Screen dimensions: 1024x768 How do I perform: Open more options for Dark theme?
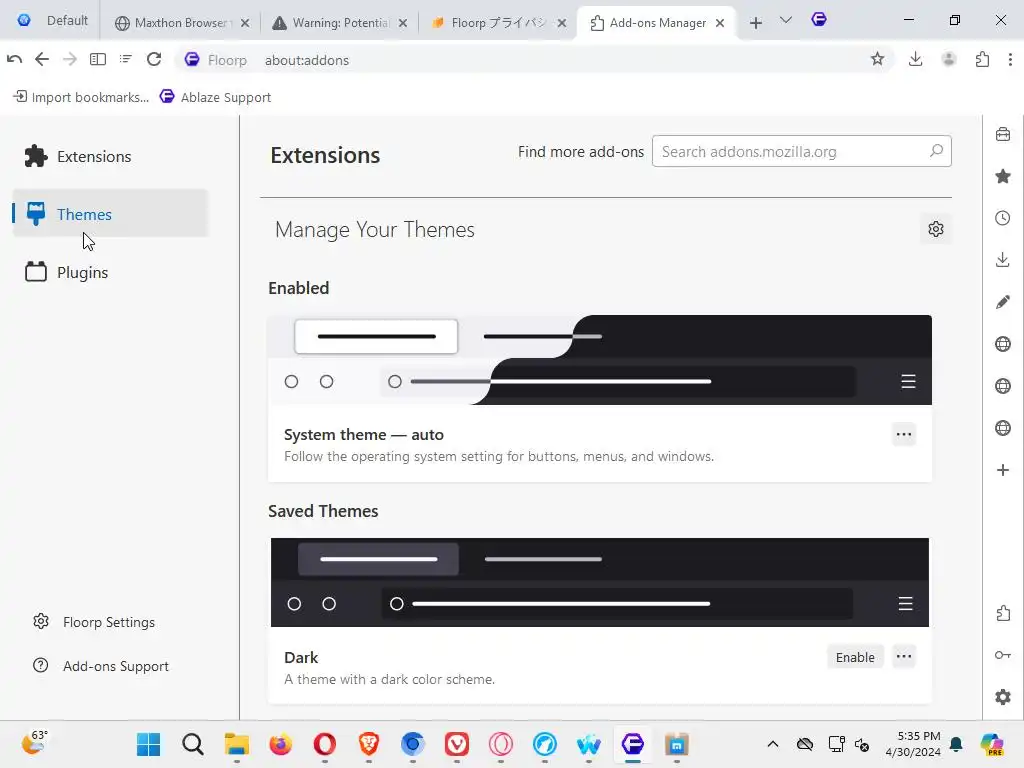click(x=904, y=656)
